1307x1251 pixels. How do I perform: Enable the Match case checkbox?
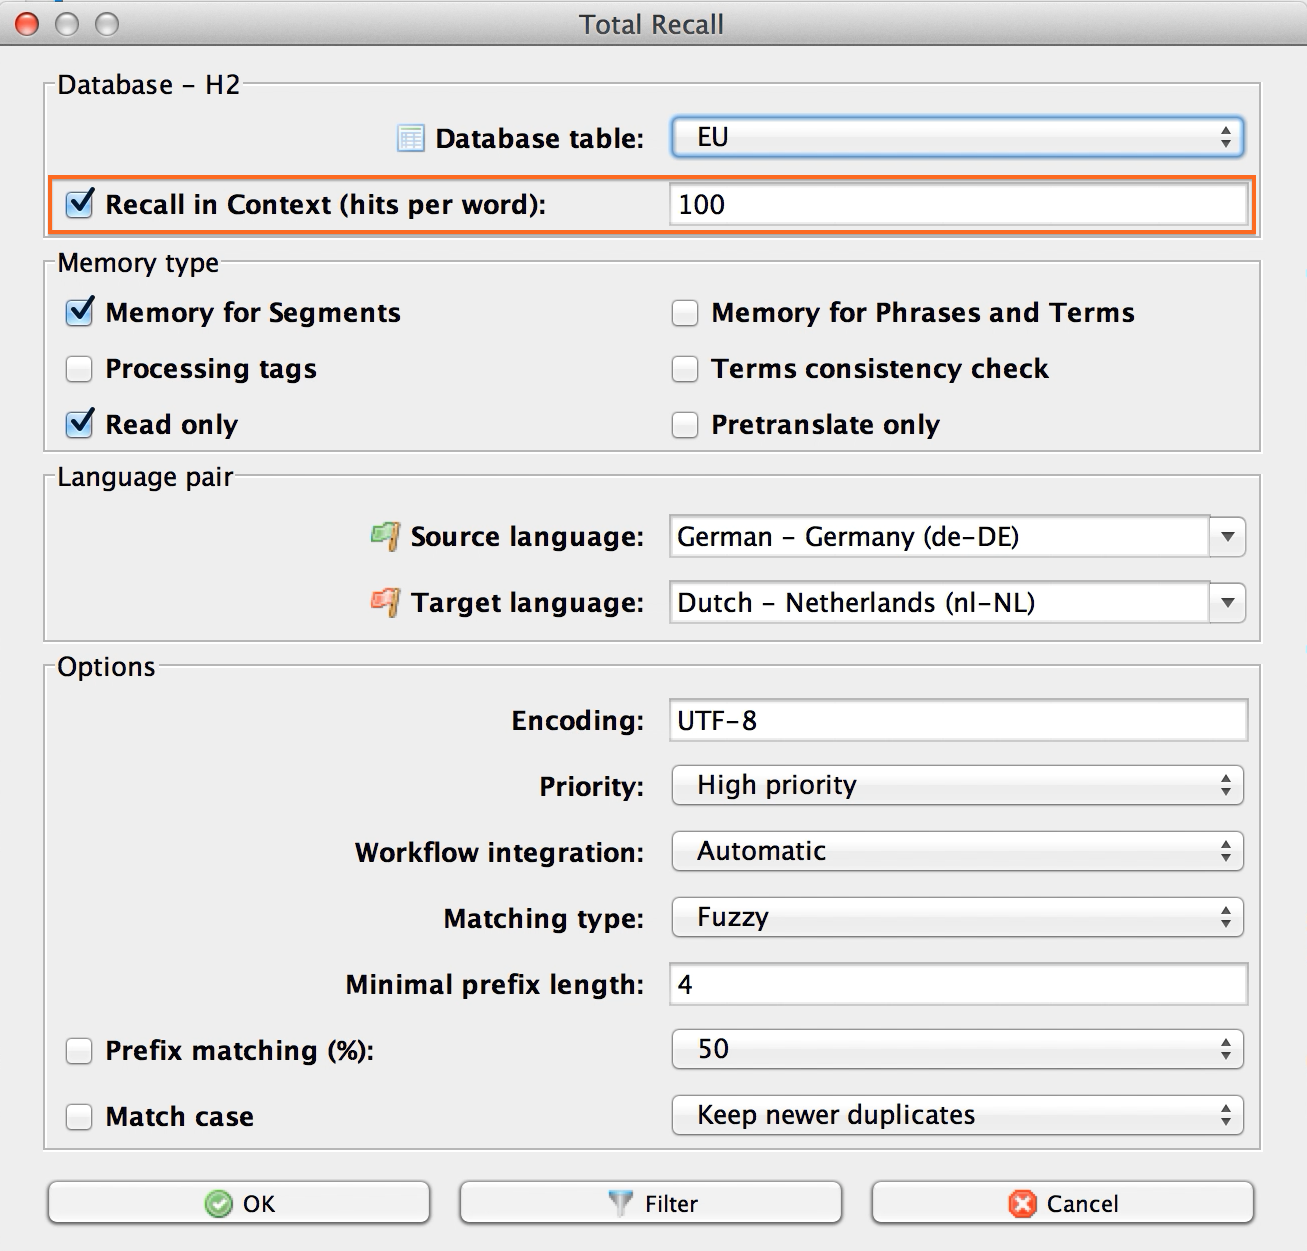pyautogui.click(x=80, y=1116)
